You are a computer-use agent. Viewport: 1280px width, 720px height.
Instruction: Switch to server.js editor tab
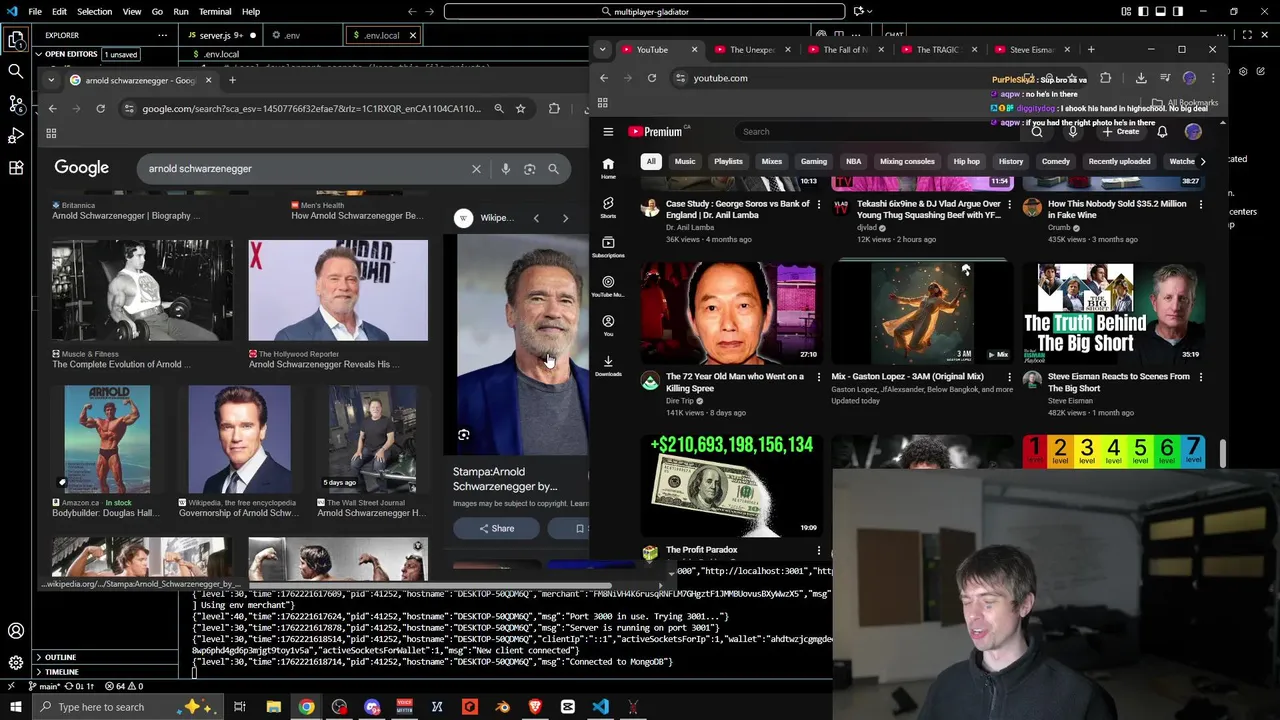click(x=220, y=35)
